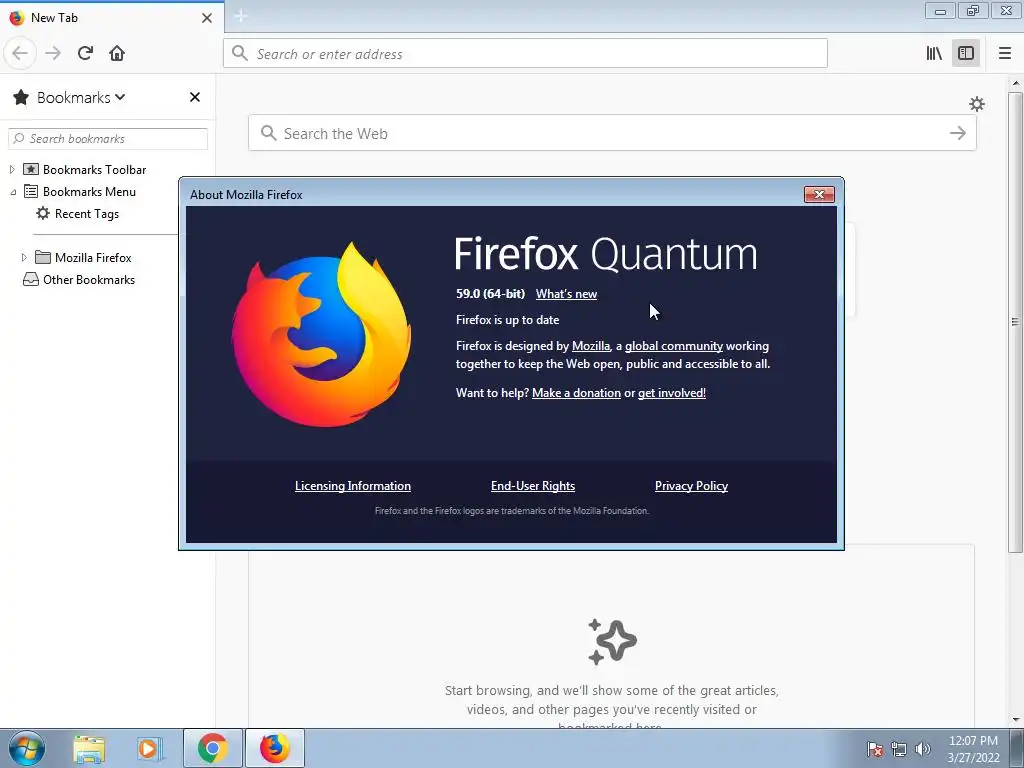Screen dimensions: 1024x768
Task: Open new tab page preferences gear
Action: pyautogui.click(x=976, y=104)
